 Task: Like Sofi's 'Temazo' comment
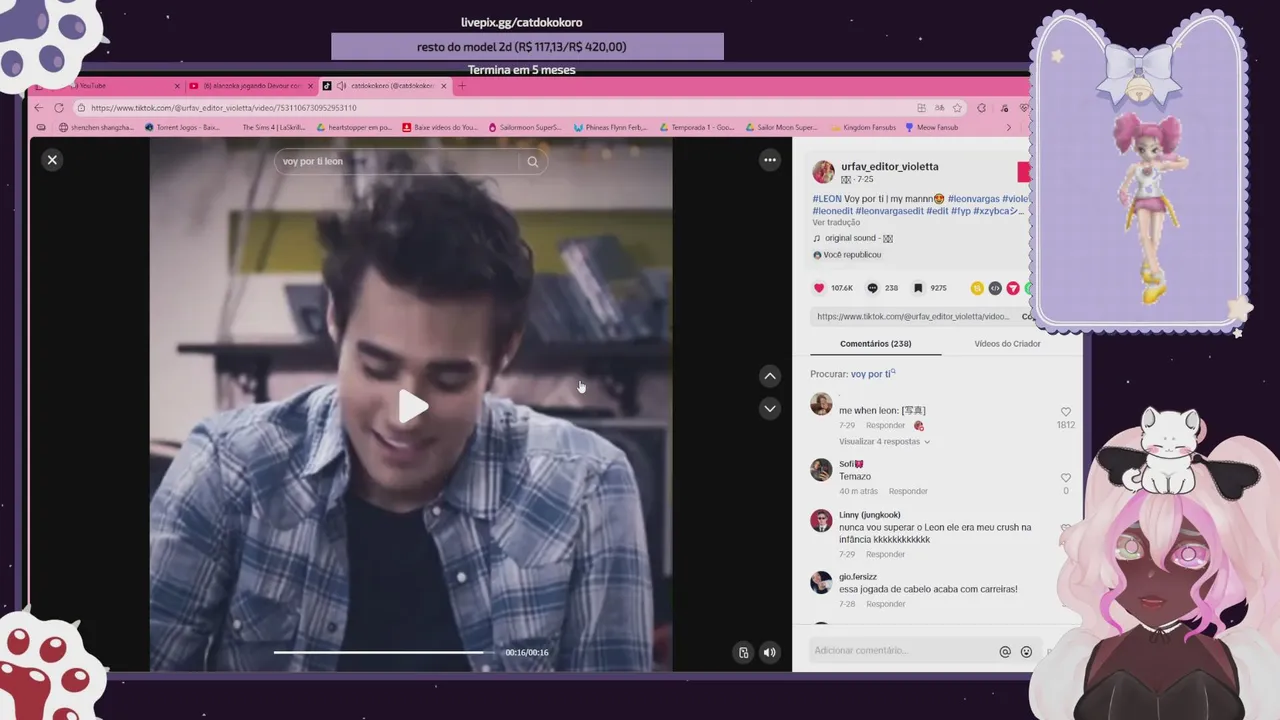pyautogui.click(x=1065, y=478)
